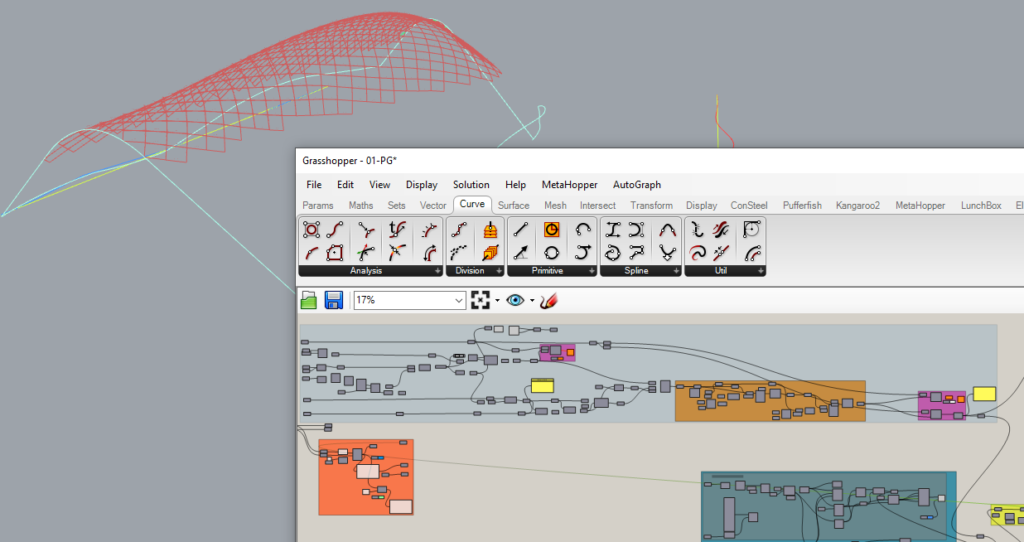Open the Help menu
This screenshot has width=1024, height=542.
515,185
